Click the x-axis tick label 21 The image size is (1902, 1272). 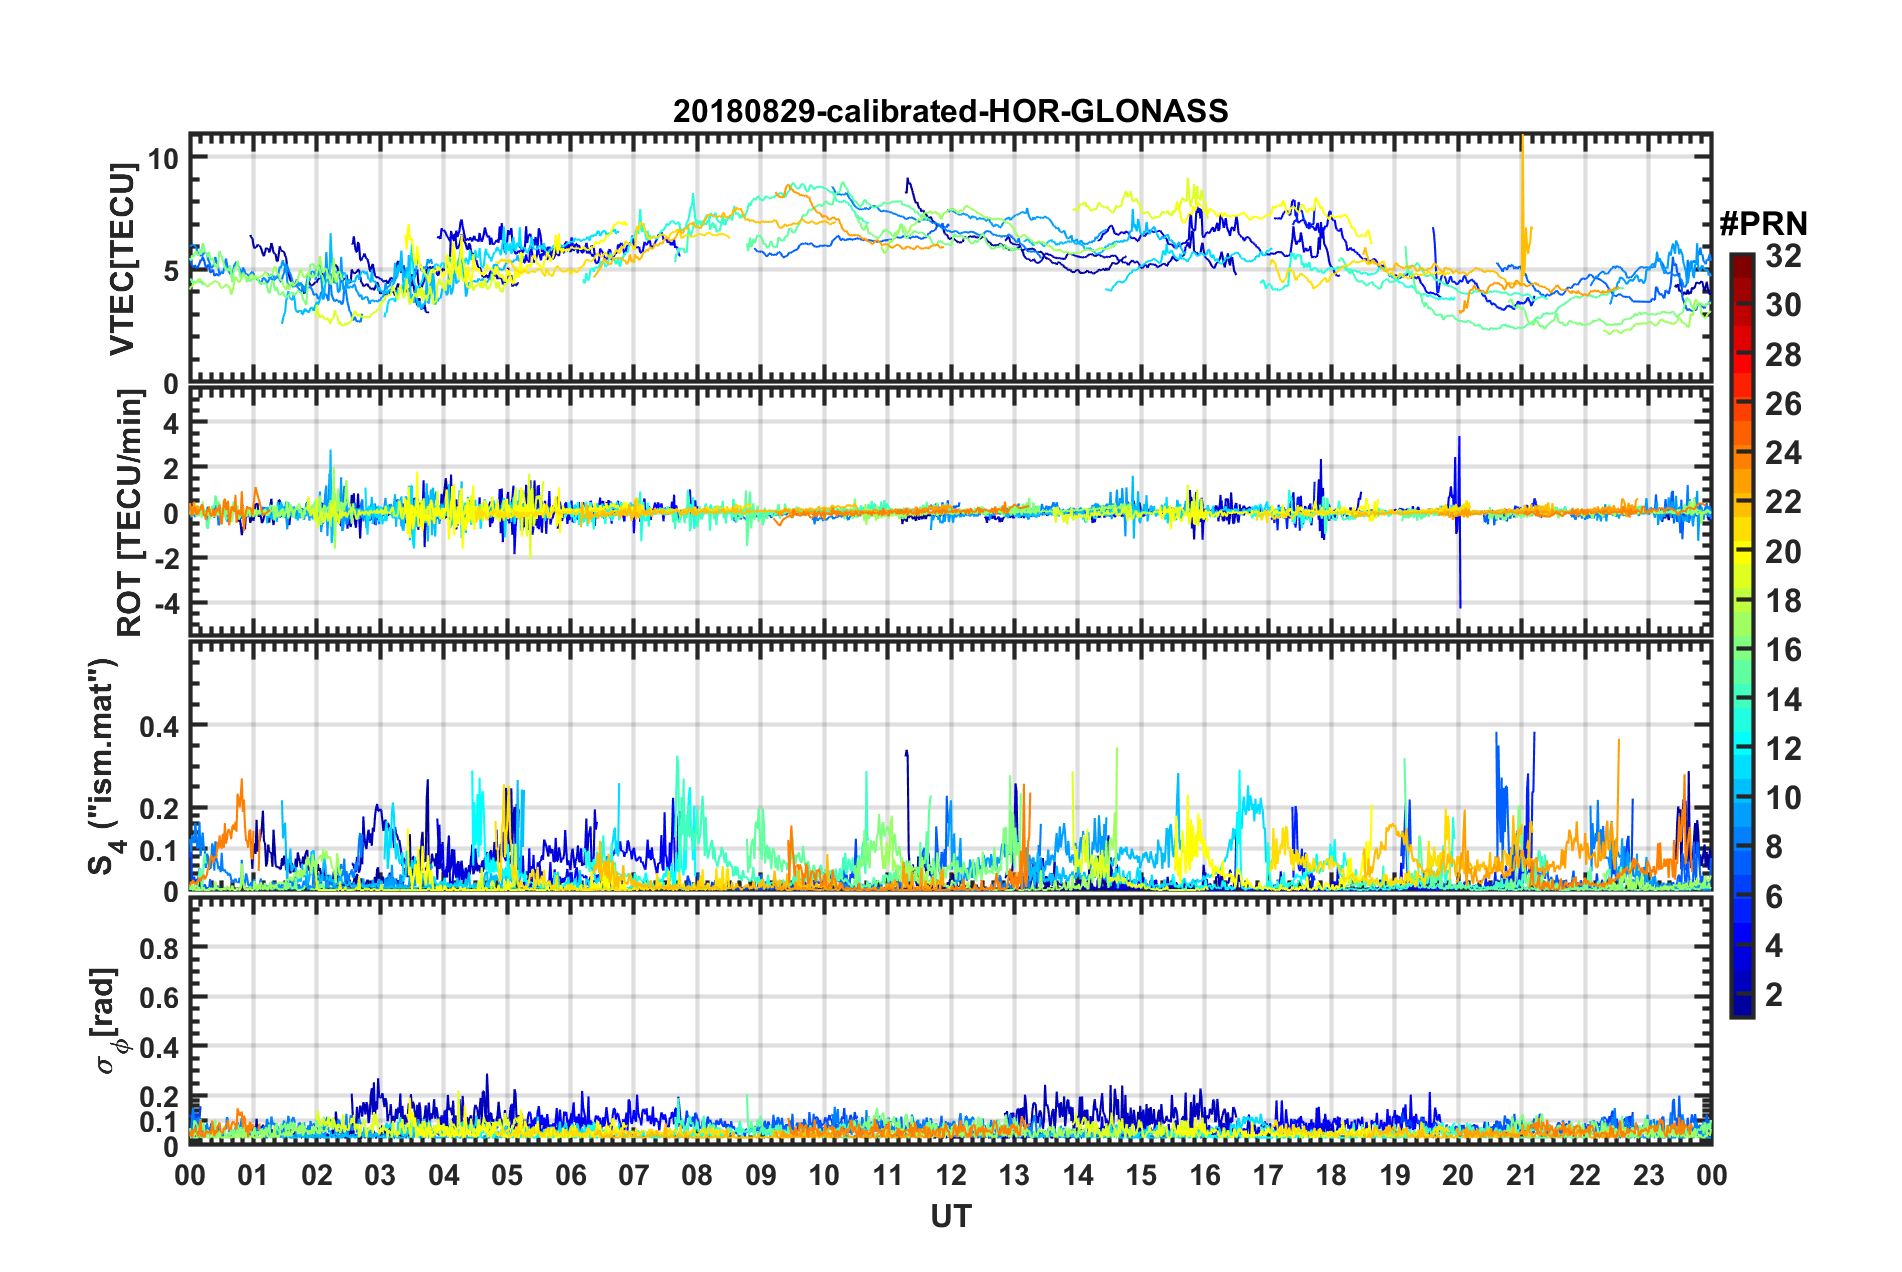(x=1521, y=1175)
